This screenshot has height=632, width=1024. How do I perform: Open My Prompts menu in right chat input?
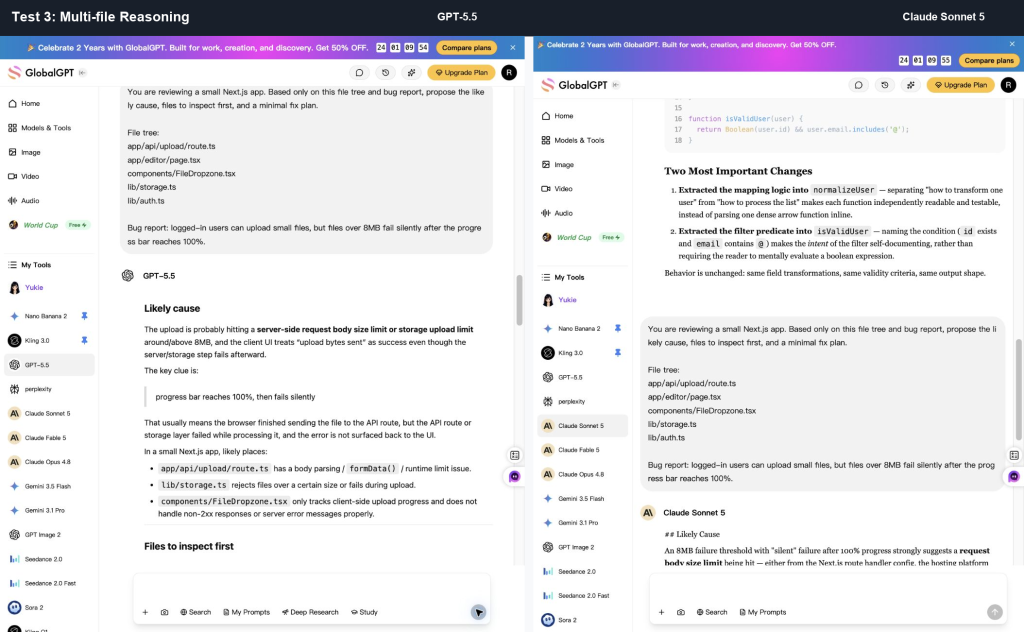pos(763,612)
